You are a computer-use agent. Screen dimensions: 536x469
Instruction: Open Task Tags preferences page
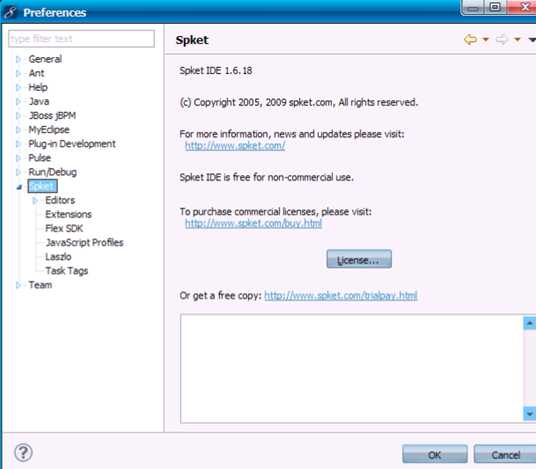(67, 271)
